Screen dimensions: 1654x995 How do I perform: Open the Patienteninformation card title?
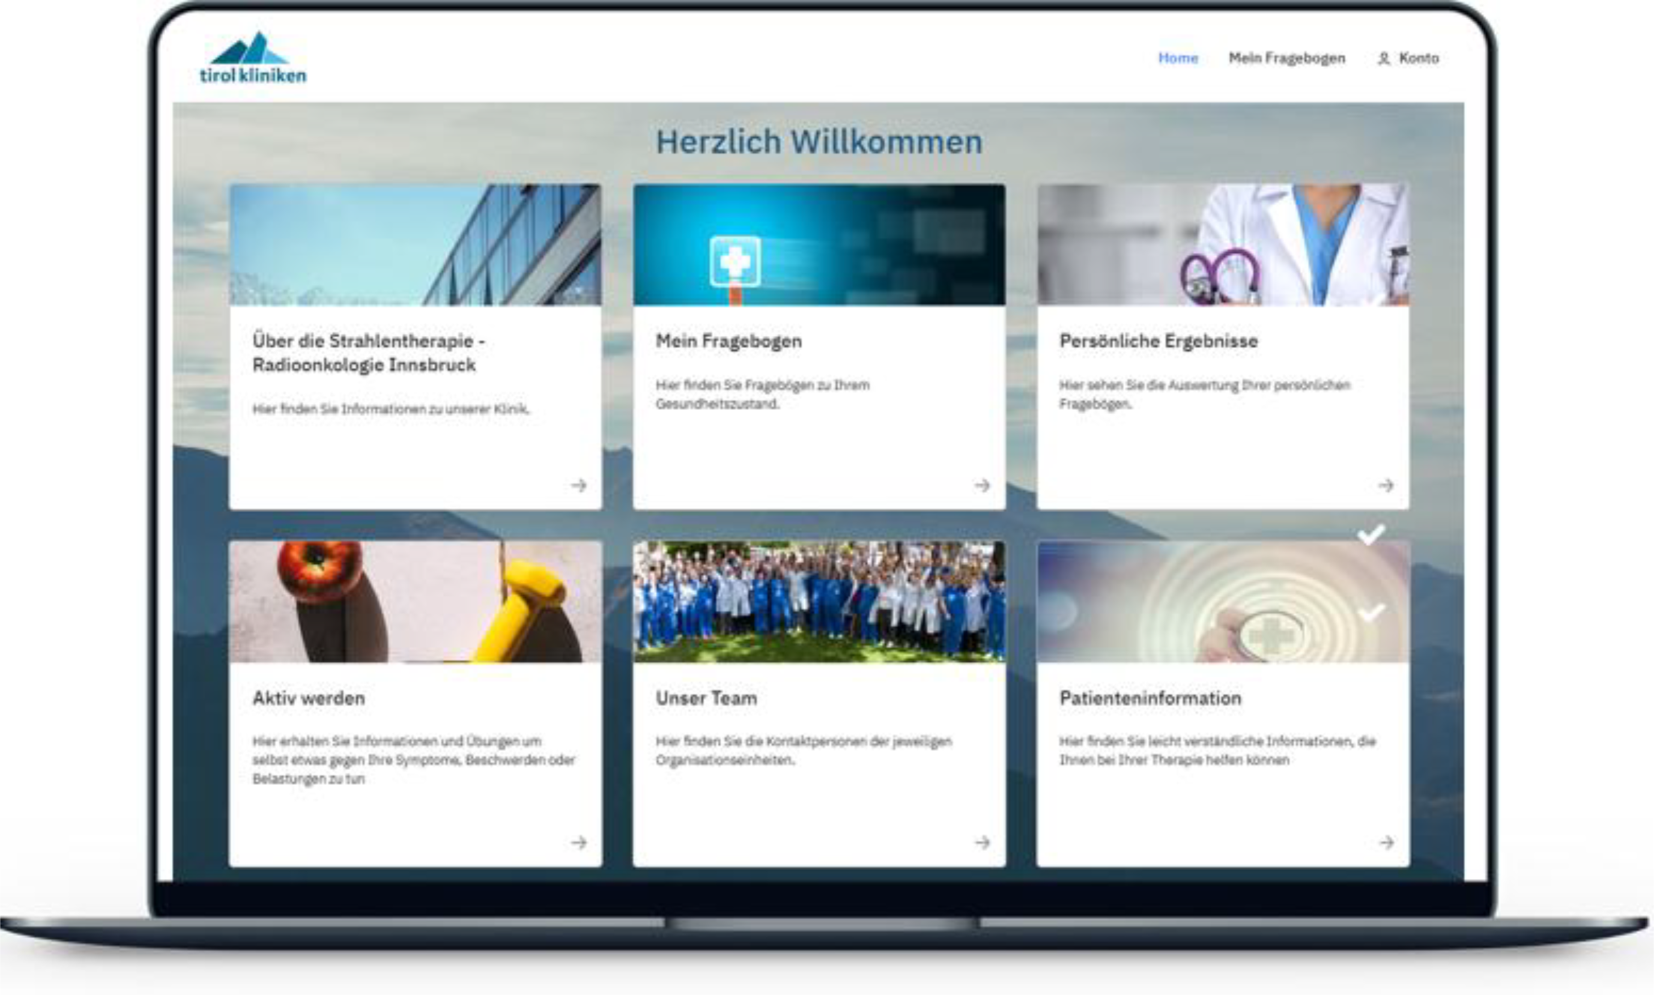1150,698
